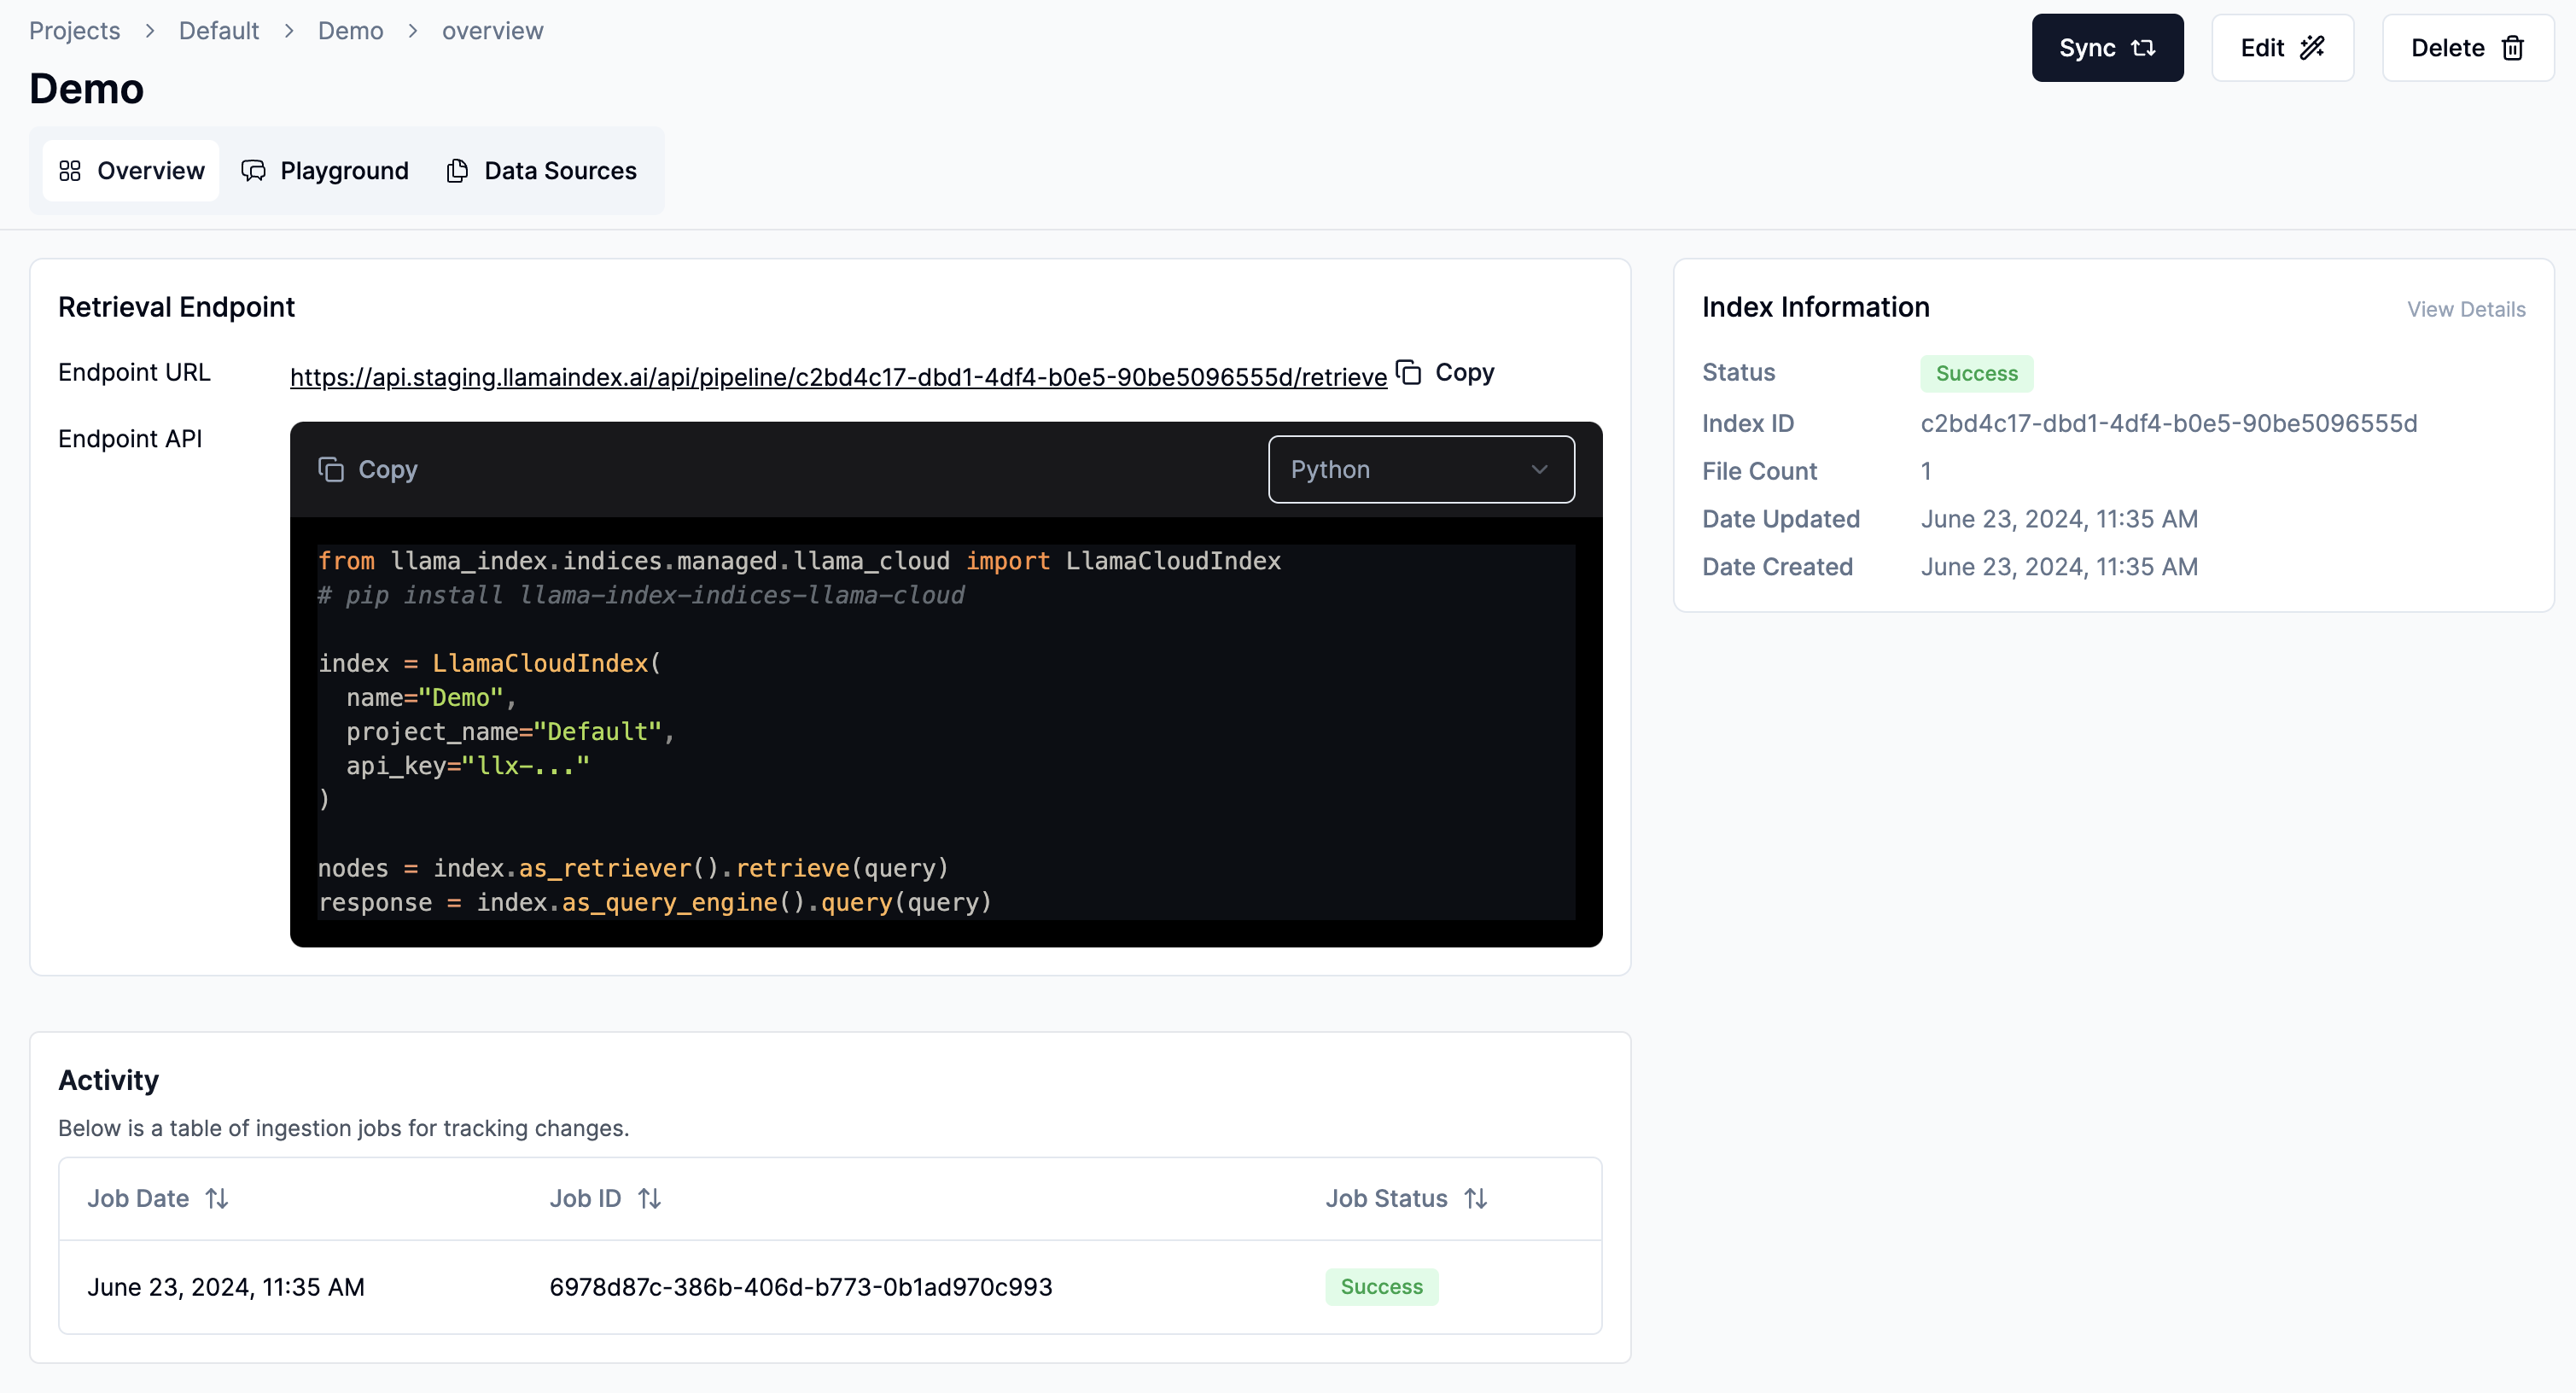Click the Sync refresh icon
The image size is (2576, 1393).
[2143, 48]
